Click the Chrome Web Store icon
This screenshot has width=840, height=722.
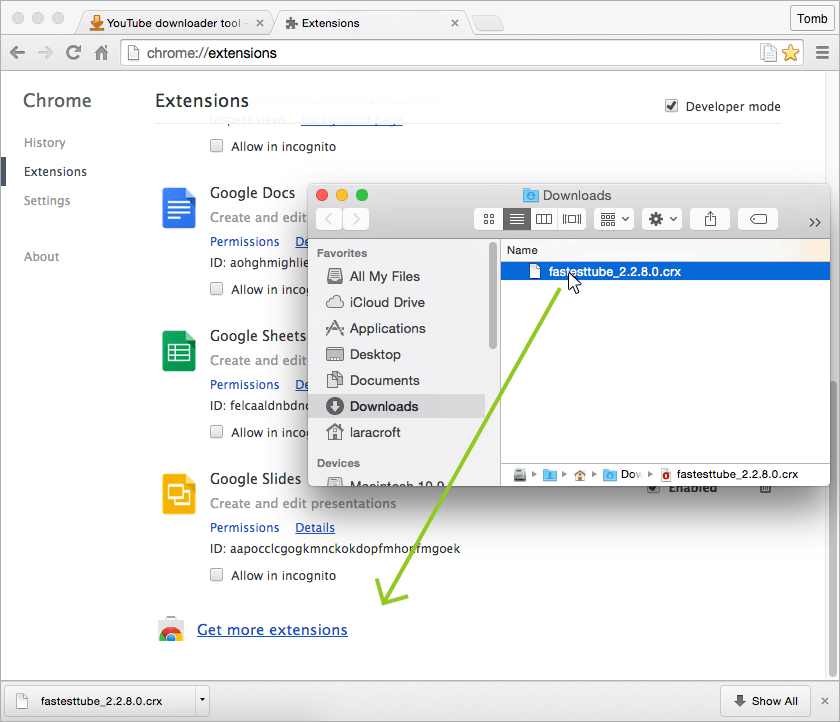[171, 630]
